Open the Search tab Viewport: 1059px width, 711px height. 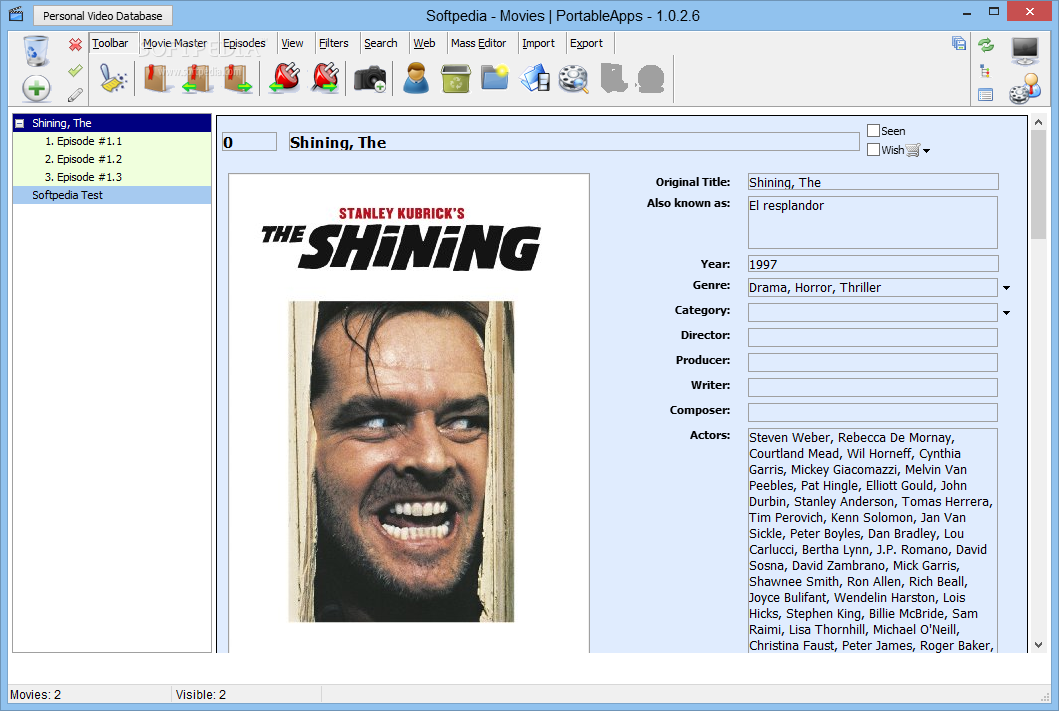click(x=381, y=43)
